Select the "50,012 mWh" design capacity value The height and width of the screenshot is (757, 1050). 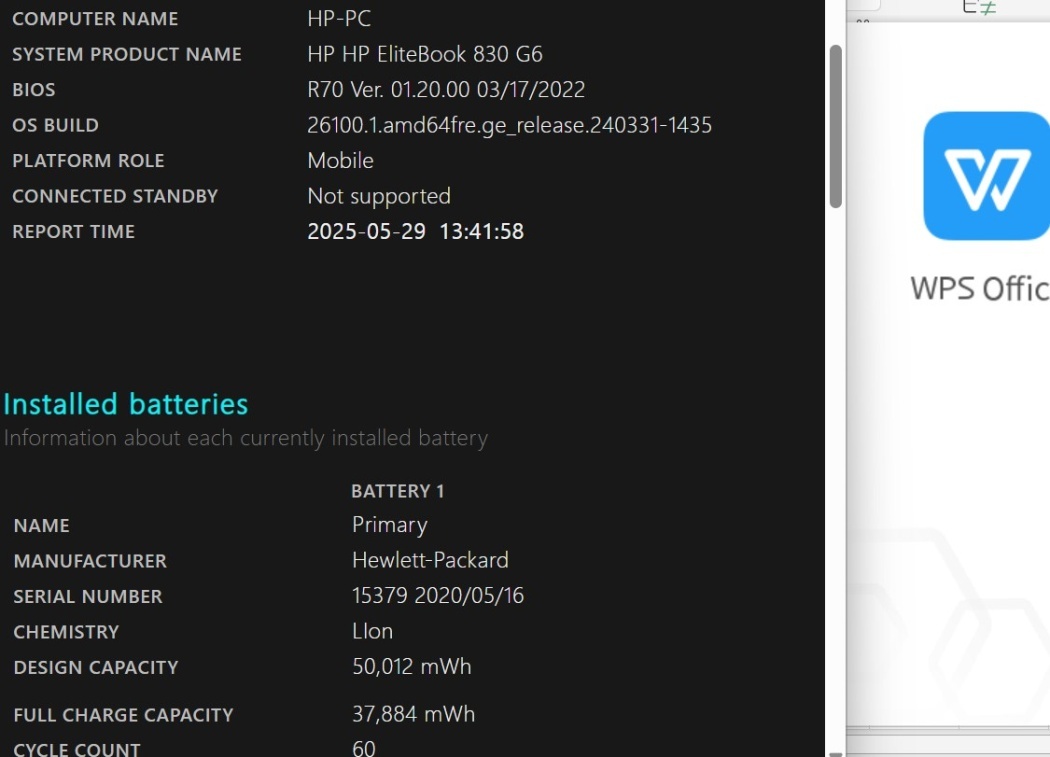(412, 667)
